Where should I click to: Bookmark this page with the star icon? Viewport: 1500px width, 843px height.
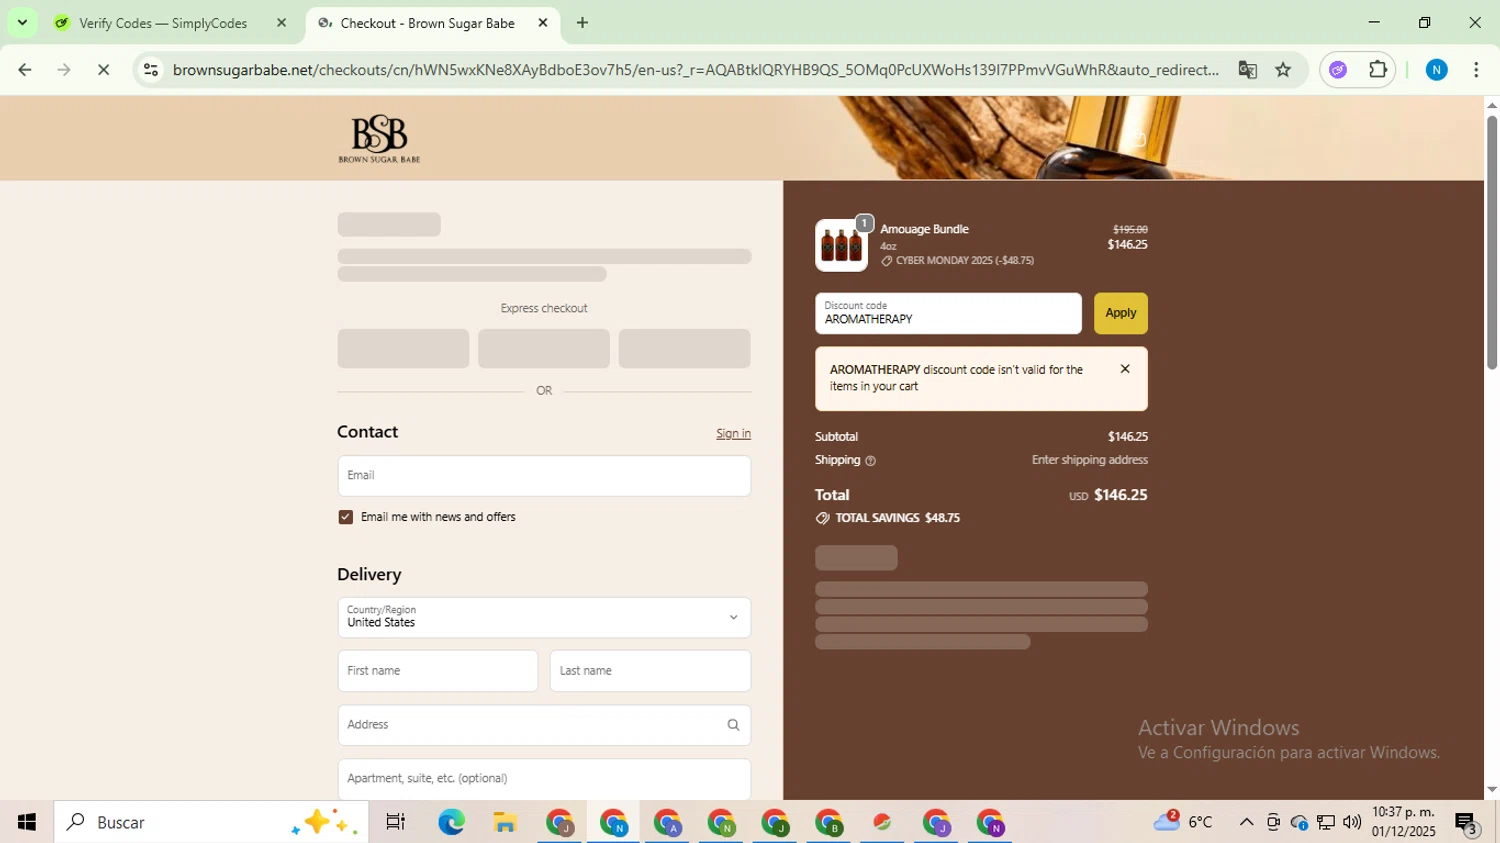1283,70
